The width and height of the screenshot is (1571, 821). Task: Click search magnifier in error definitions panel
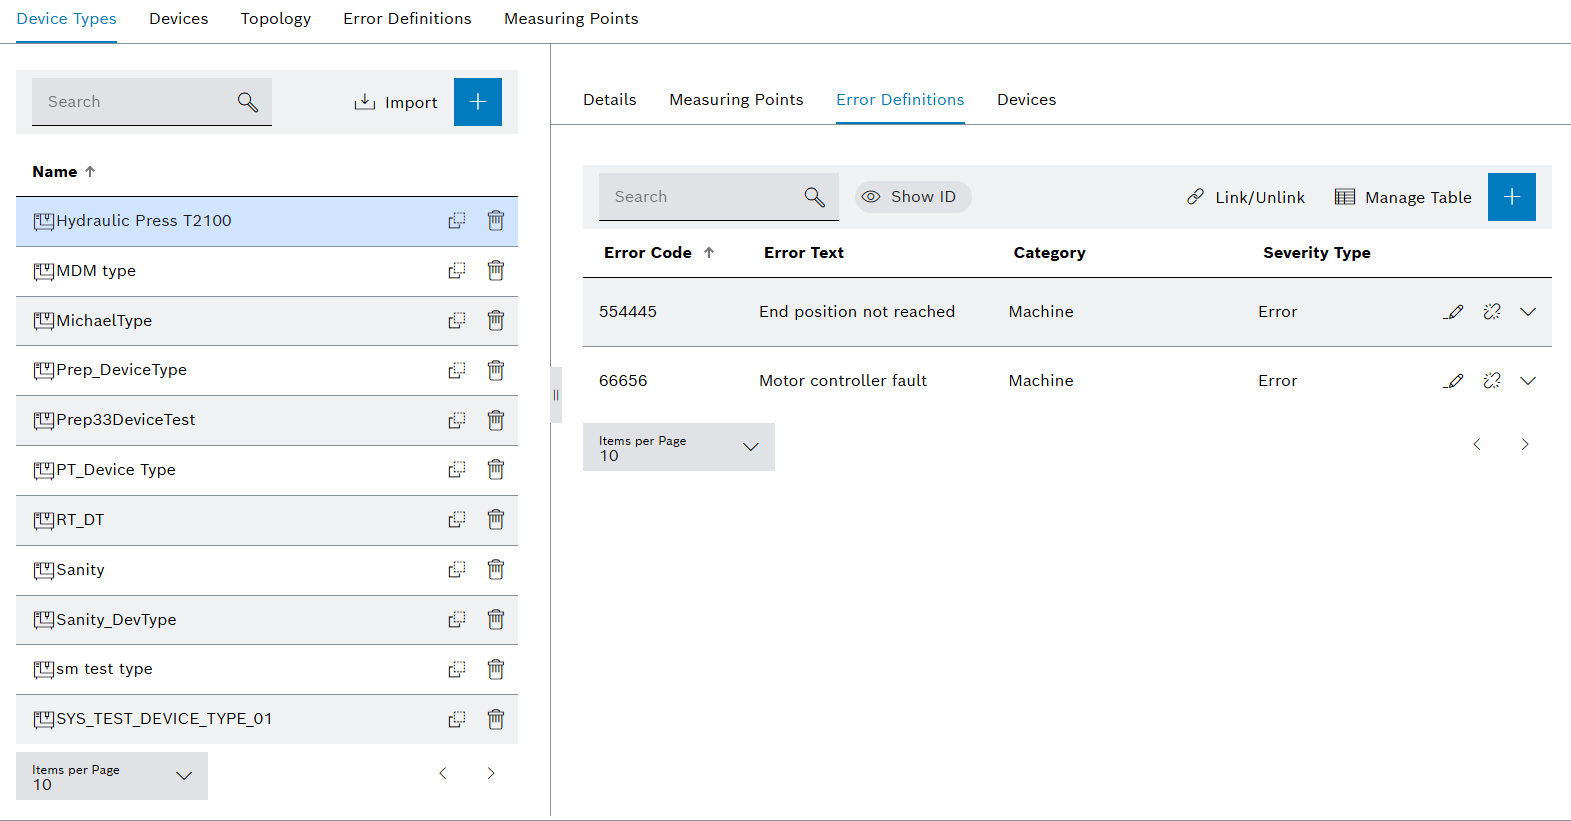click(x=814, y=197)
